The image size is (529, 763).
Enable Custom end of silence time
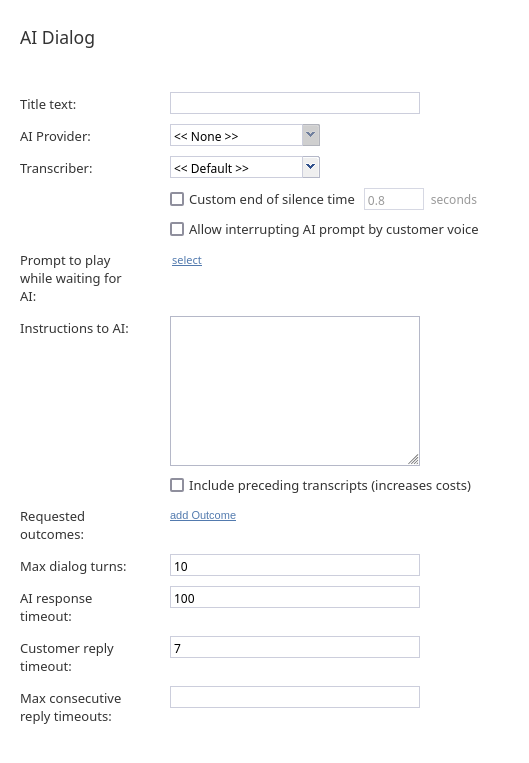point(177,199)
